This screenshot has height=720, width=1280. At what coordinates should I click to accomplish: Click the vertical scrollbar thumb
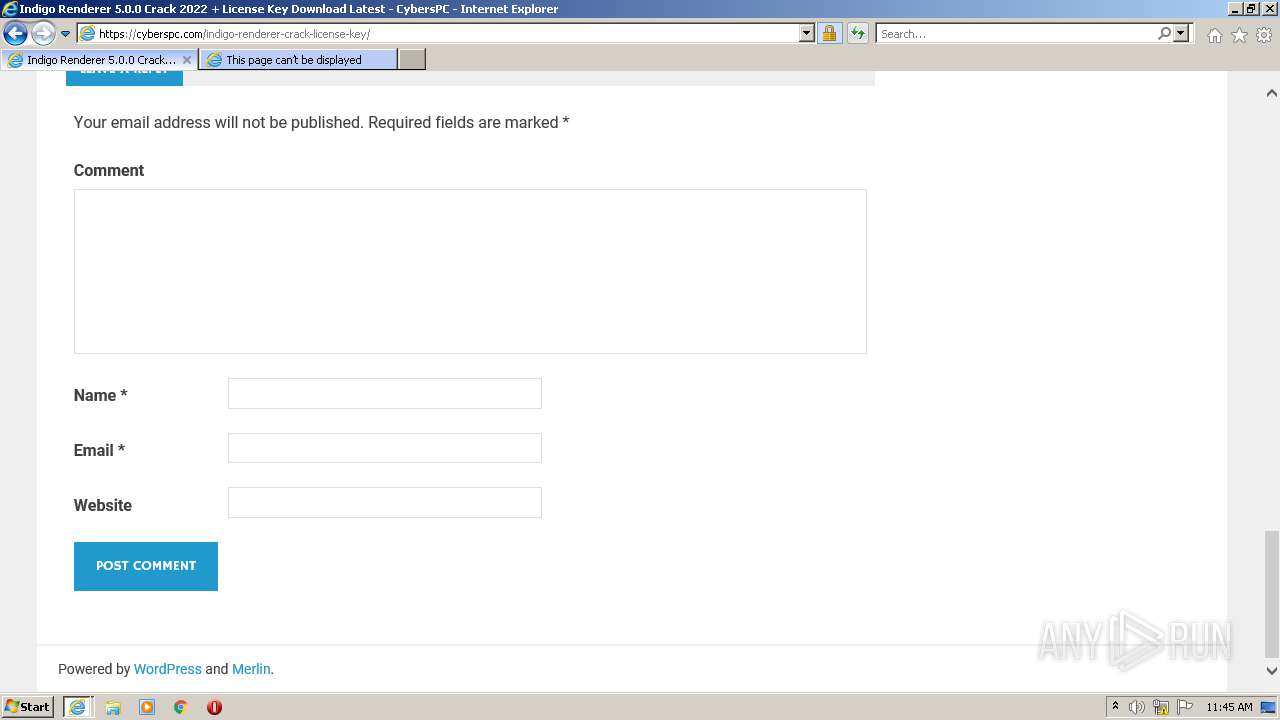(1271, 594)
